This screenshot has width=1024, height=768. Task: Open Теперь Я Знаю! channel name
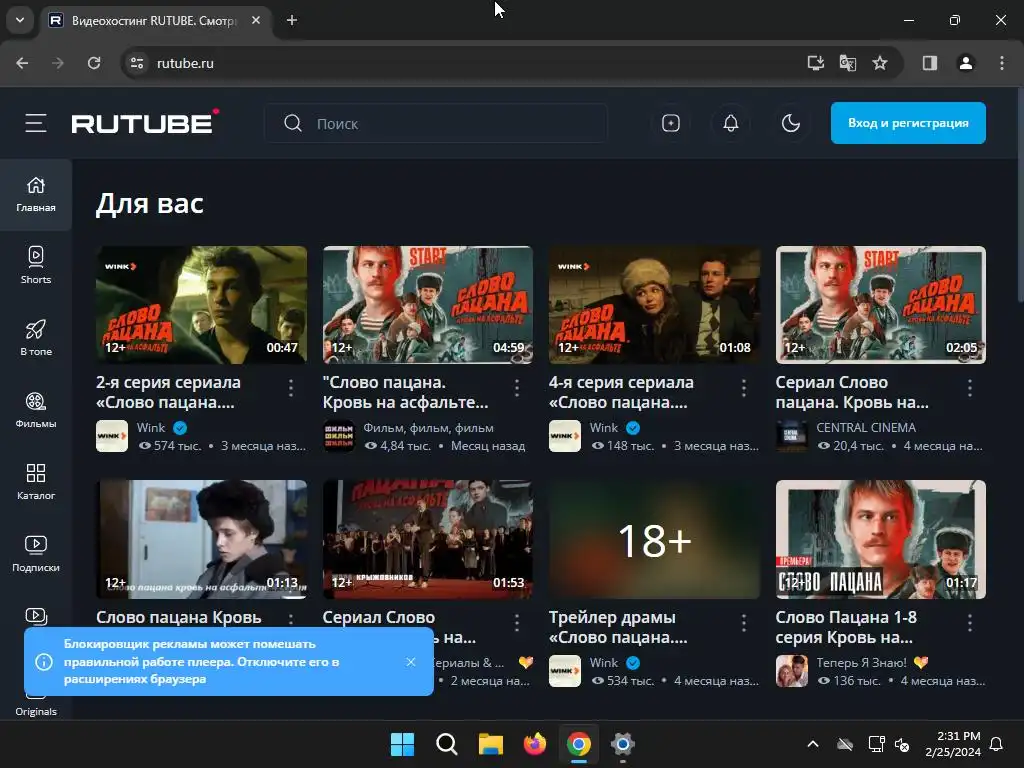pyautogui.click(x=861, y=662)
